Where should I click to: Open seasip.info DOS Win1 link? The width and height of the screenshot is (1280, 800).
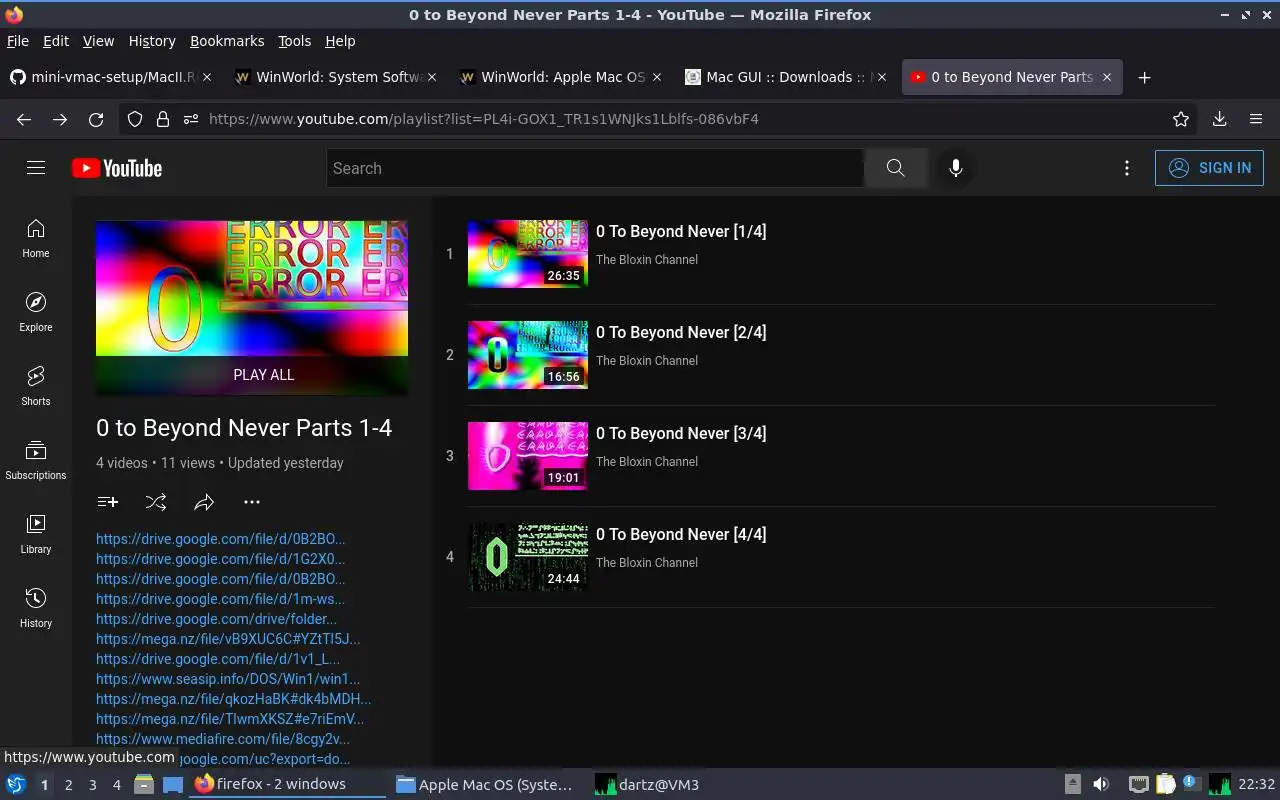tap(228, 679)
